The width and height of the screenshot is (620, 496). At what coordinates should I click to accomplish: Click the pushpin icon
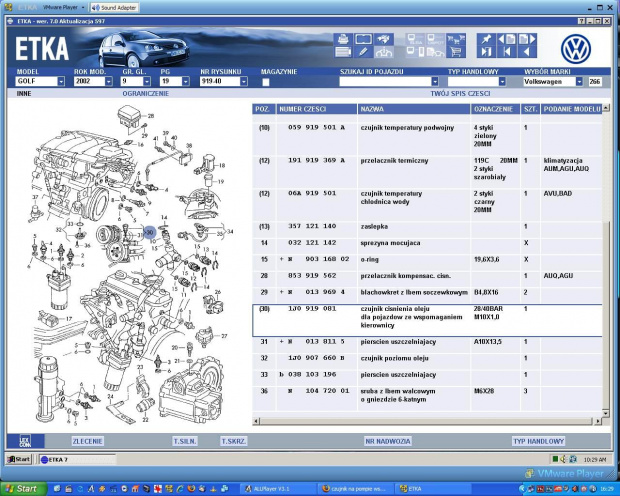[x=486, y=39]
